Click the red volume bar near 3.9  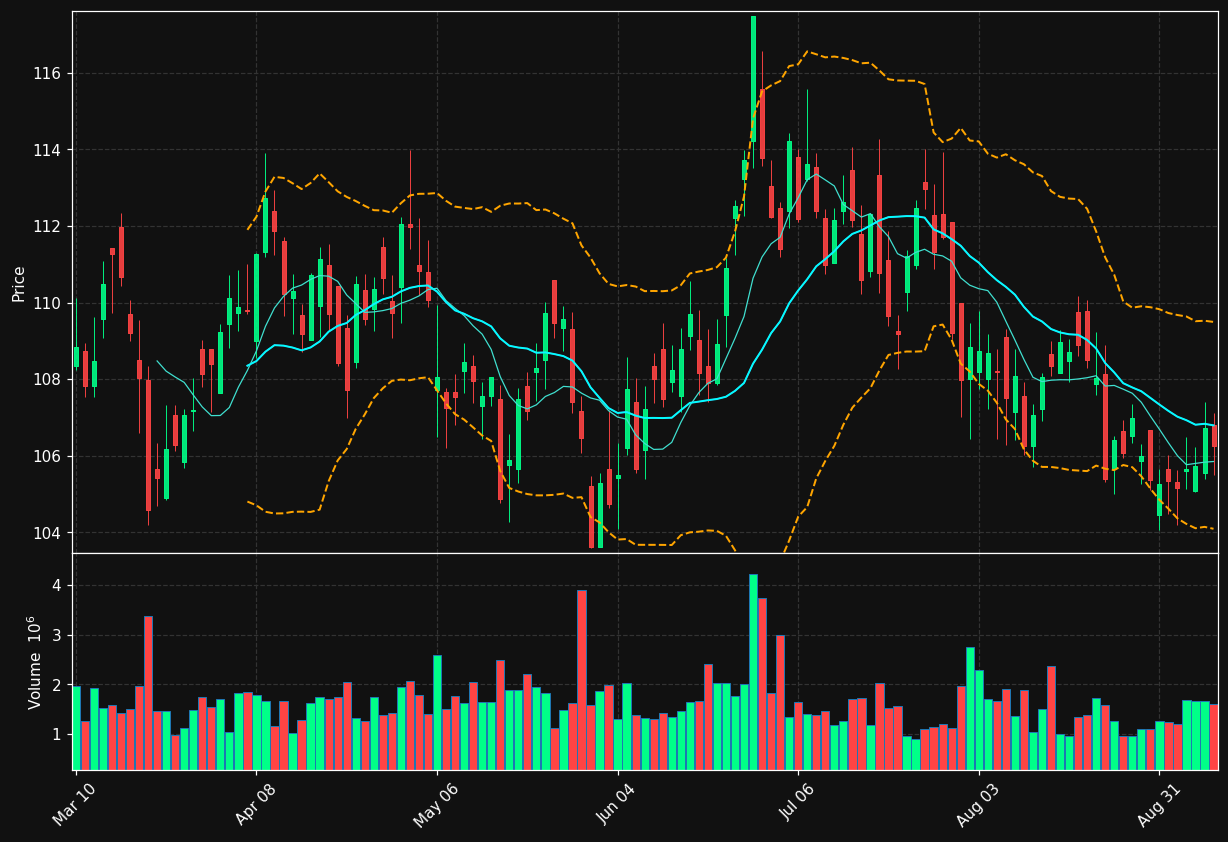click(581, 680)
